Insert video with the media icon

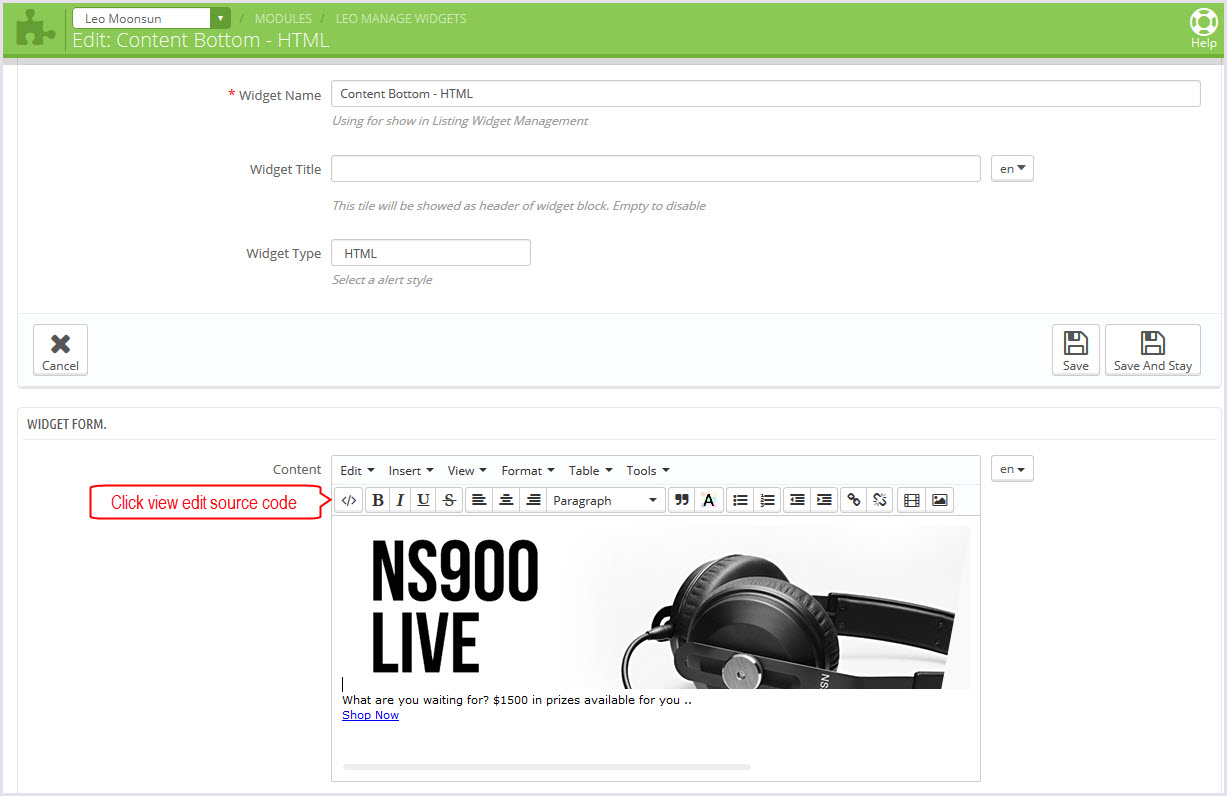tap(911, 500)
